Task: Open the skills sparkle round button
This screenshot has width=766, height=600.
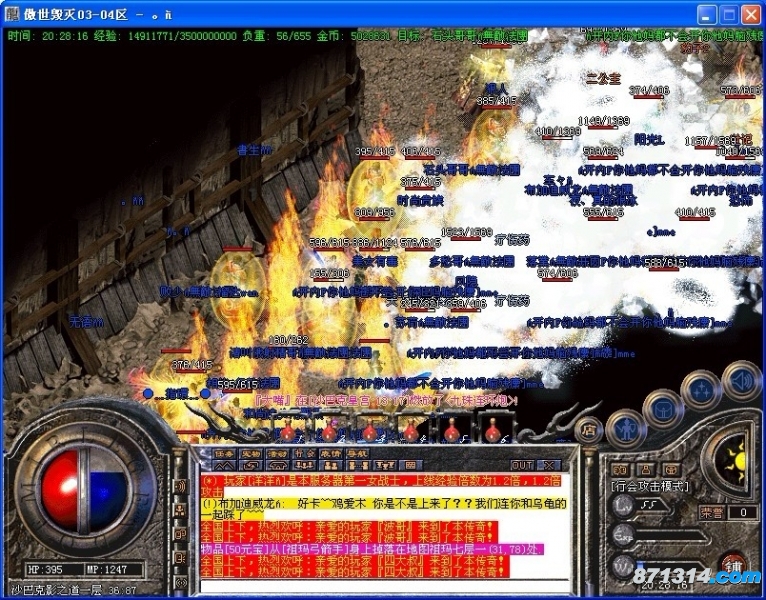Action: [x=702, y=389]
